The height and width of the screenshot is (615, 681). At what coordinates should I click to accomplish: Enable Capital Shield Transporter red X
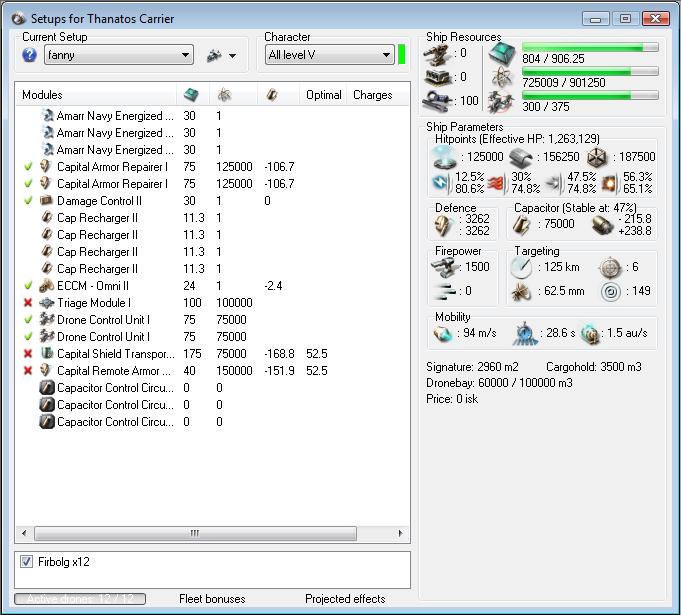coord(28,354)
